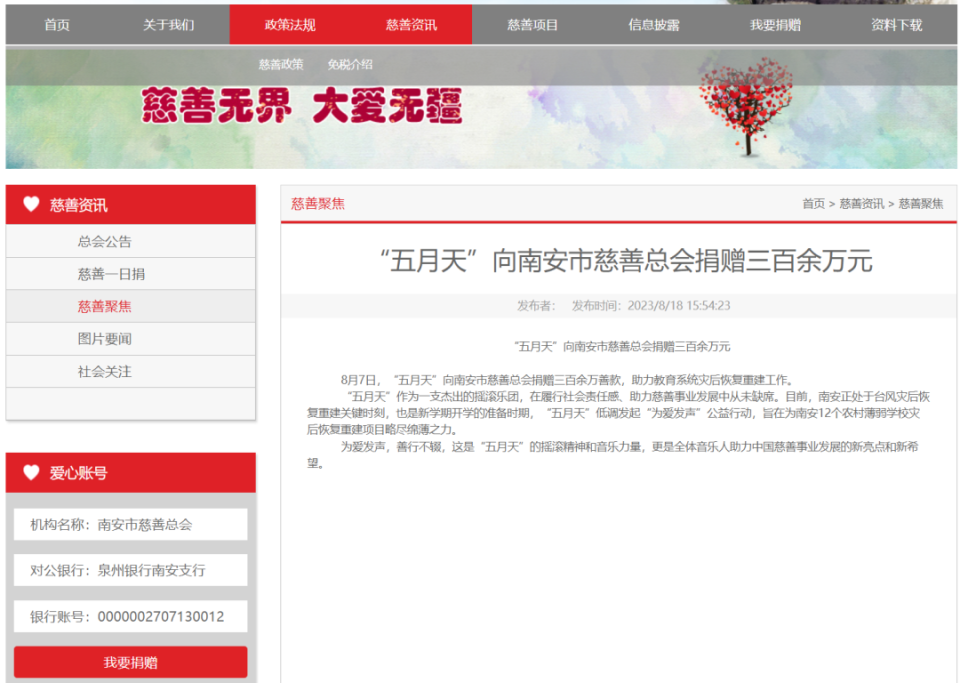Select the 慈善资讯 navigation tab

click(x=411, y=24)
